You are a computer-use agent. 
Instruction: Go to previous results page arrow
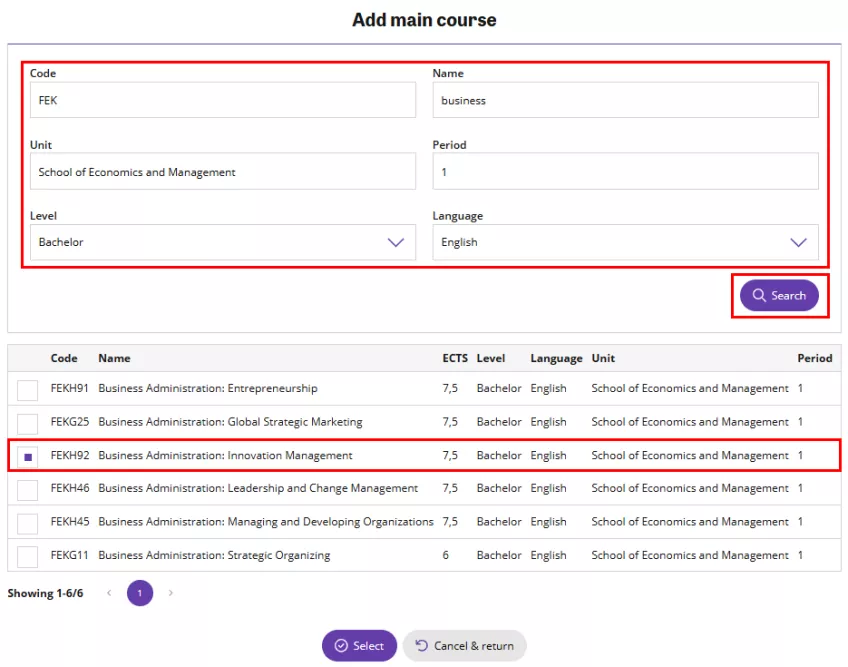tap(109, 594)
